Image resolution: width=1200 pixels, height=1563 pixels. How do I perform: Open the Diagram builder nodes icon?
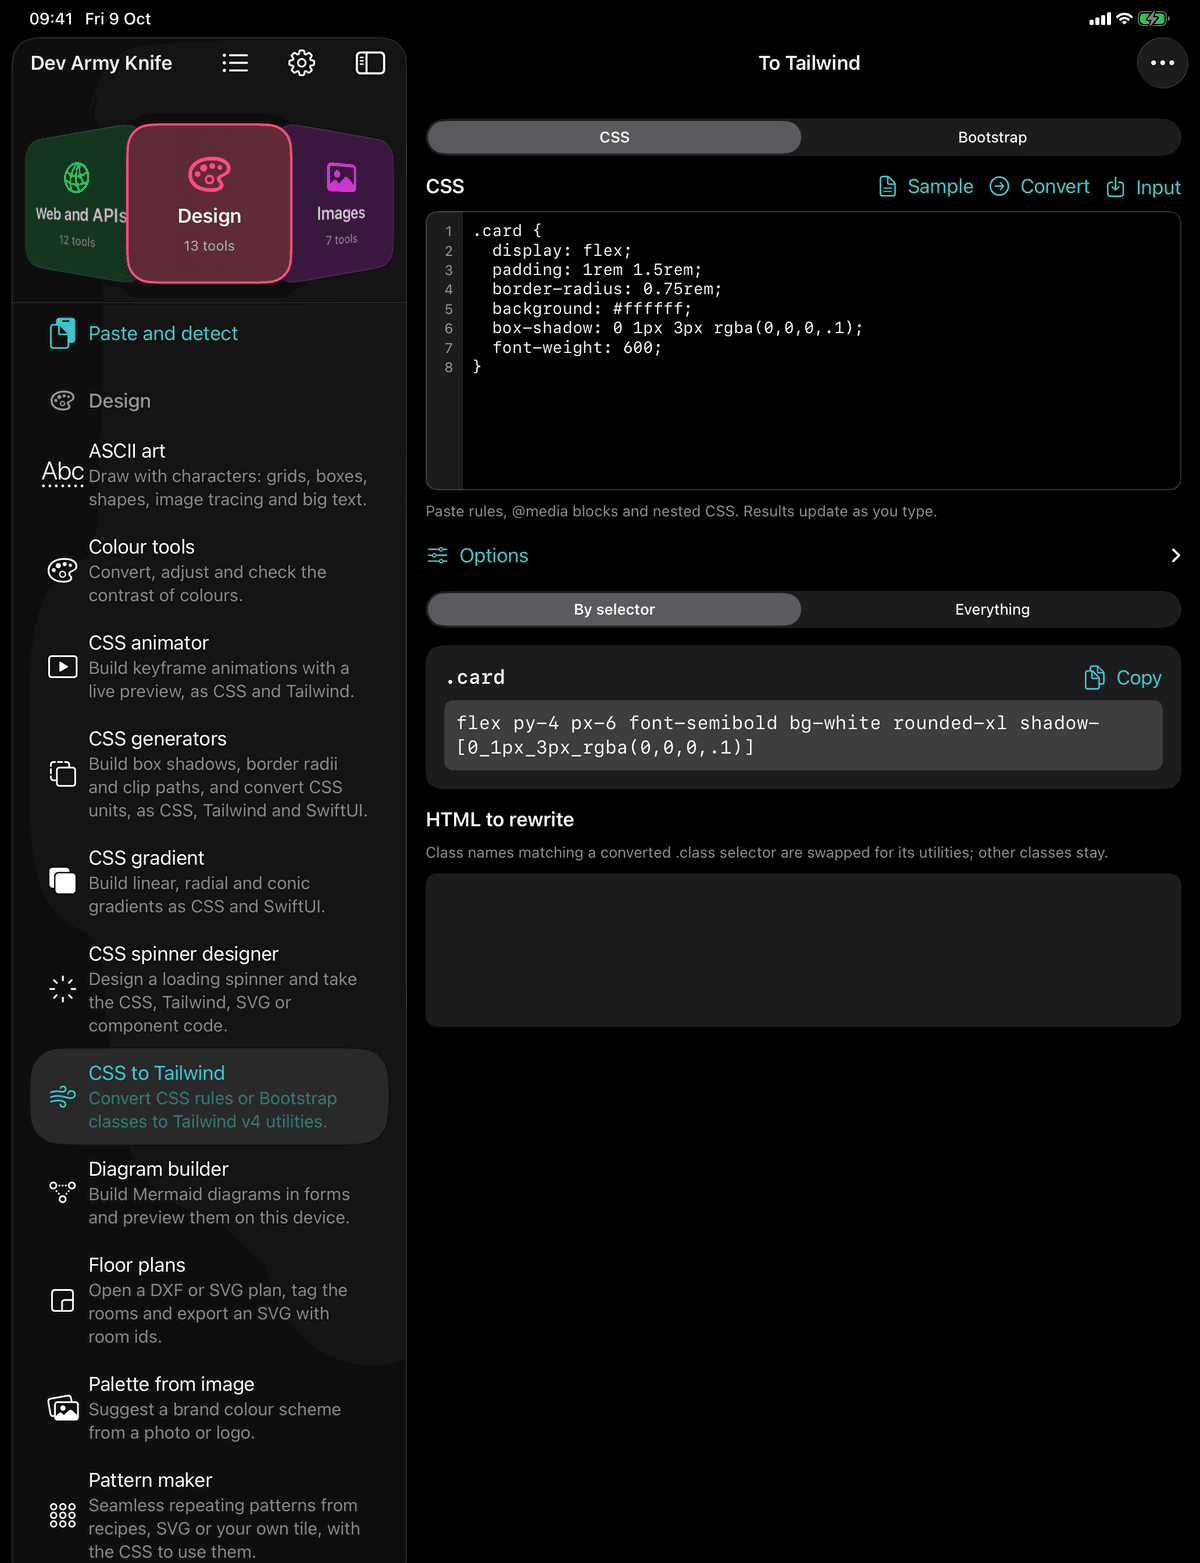62,1192
